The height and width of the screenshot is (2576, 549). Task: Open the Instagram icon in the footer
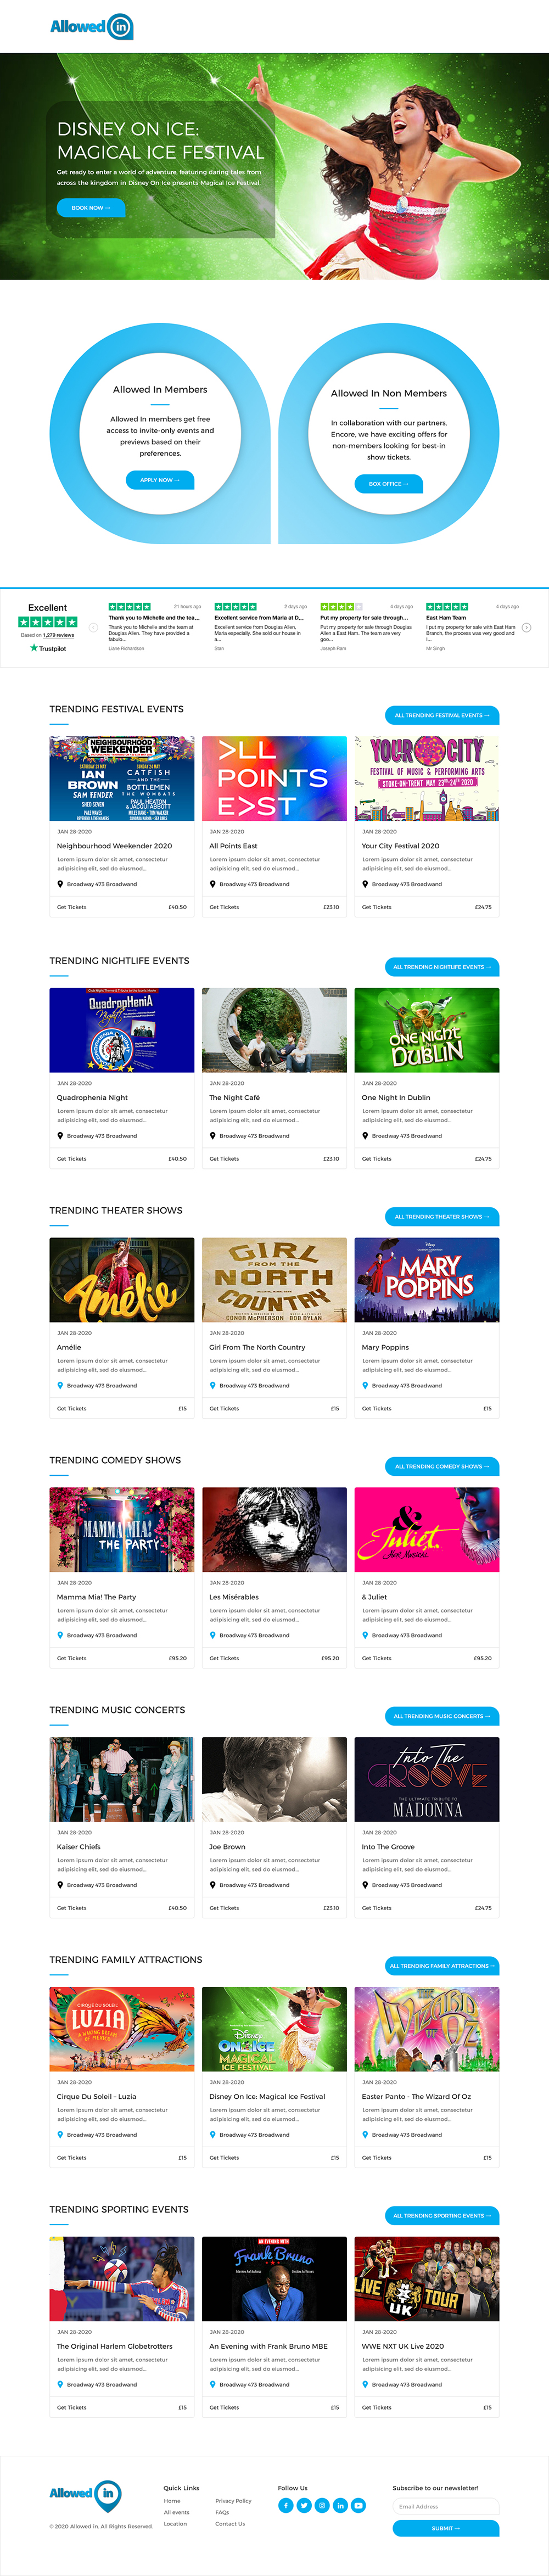click(x=322, y=2505)
